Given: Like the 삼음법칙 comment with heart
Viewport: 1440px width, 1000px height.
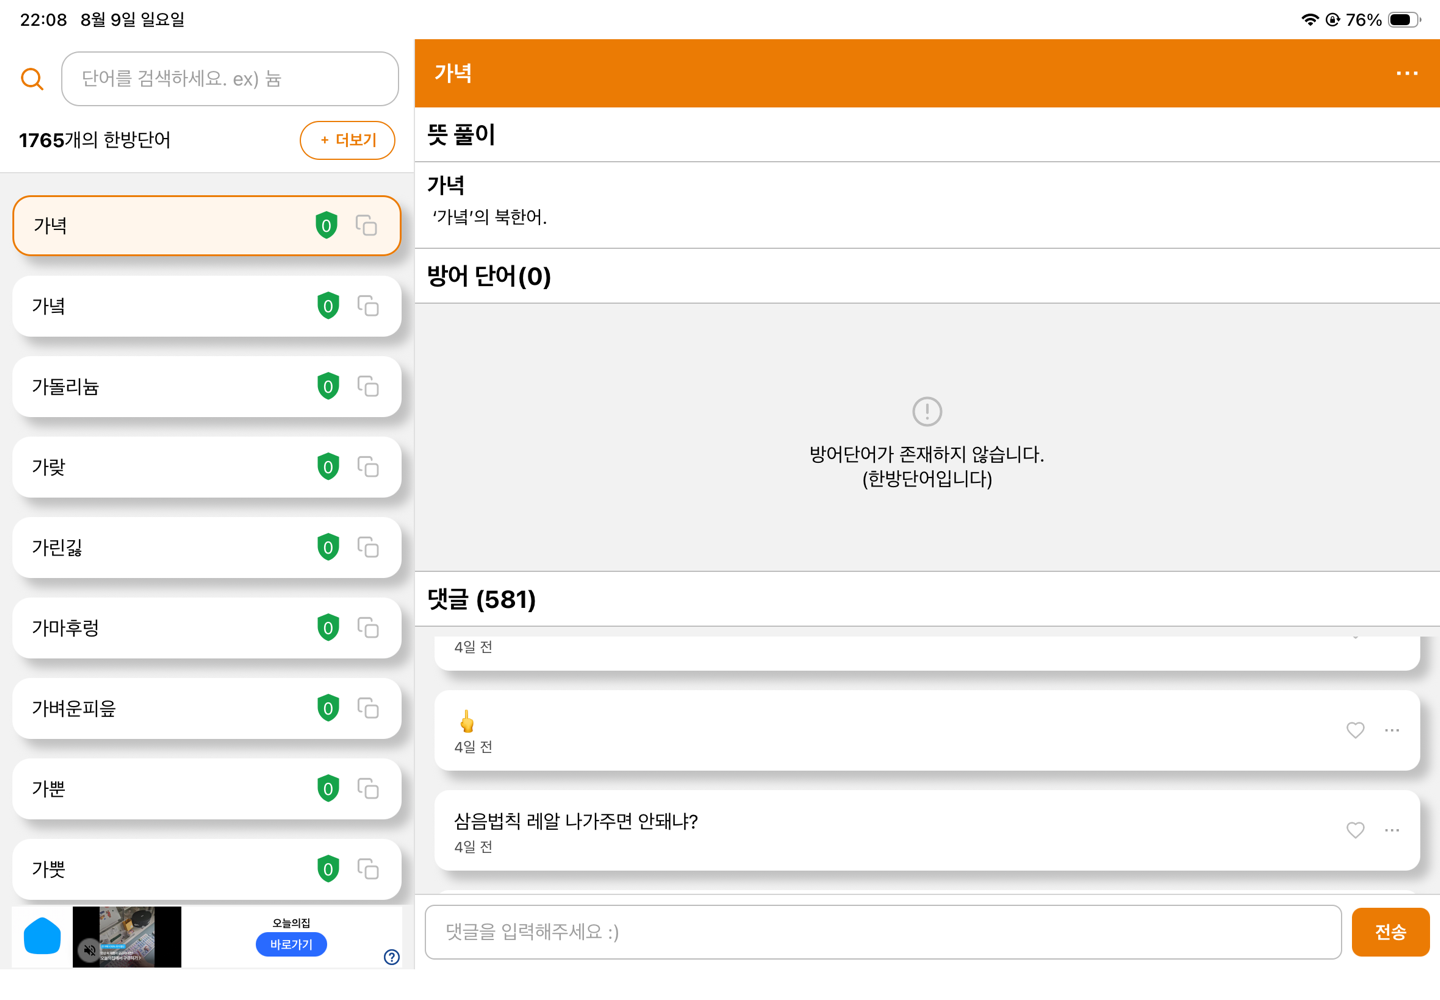Looking at the screenshot, I should [x=1355, y=830].
